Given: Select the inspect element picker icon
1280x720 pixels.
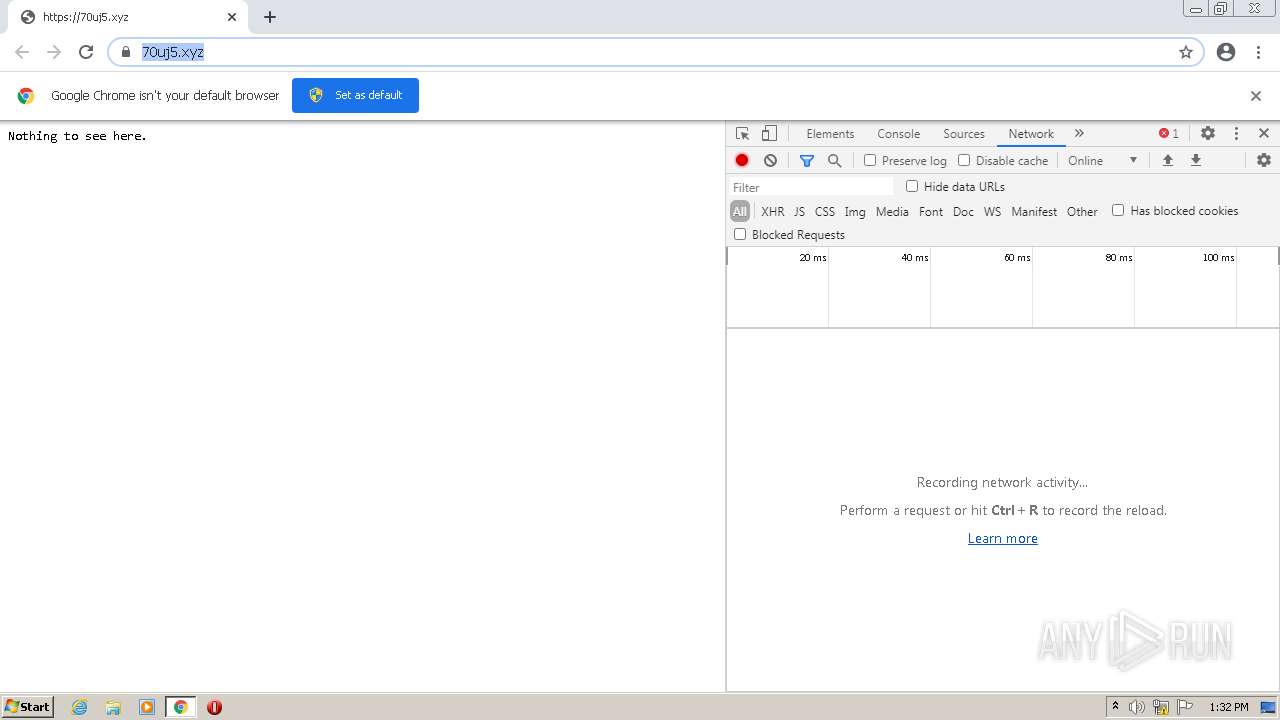Looking at the screenshot, I should coord(742,133).
